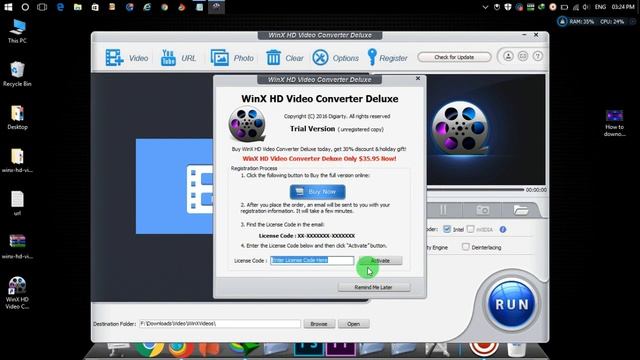
Task: Toggle the Intel hardware accelerator checkbox
Action: [447, 229]
